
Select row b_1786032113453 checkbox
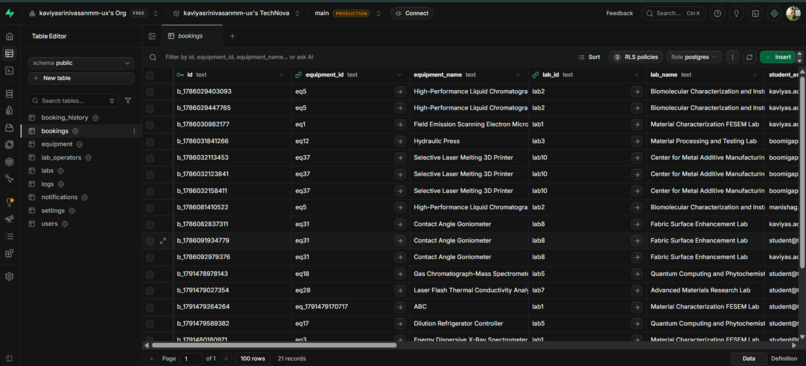(150, 158)
